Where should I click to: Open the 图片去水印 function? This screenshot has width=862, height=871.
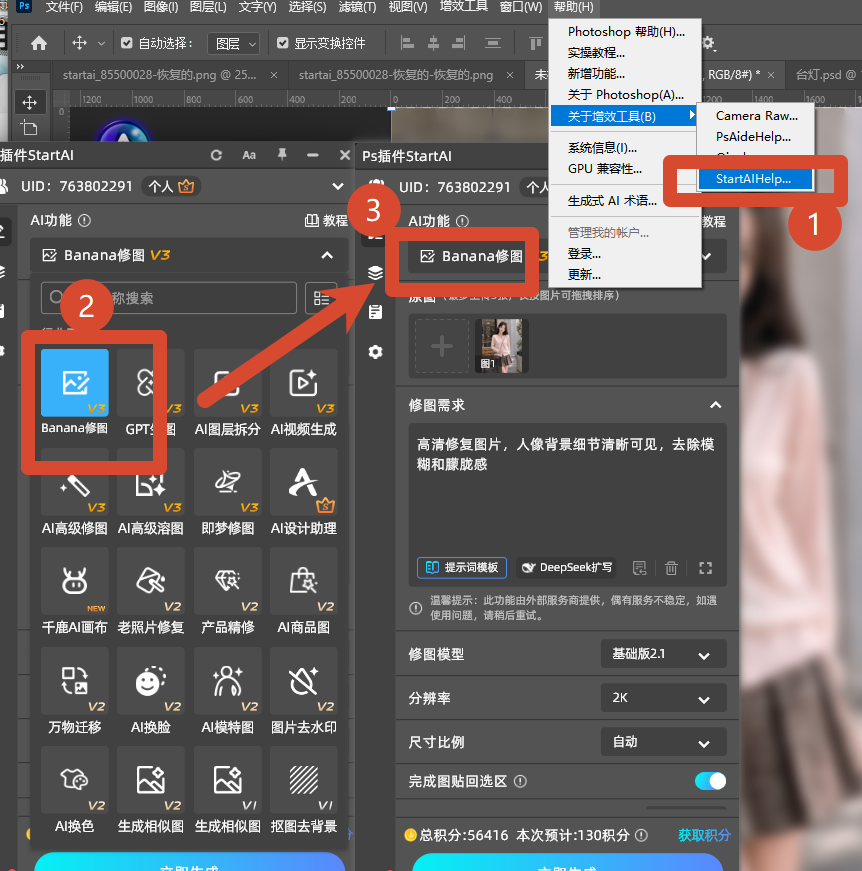tap(303, 692)
